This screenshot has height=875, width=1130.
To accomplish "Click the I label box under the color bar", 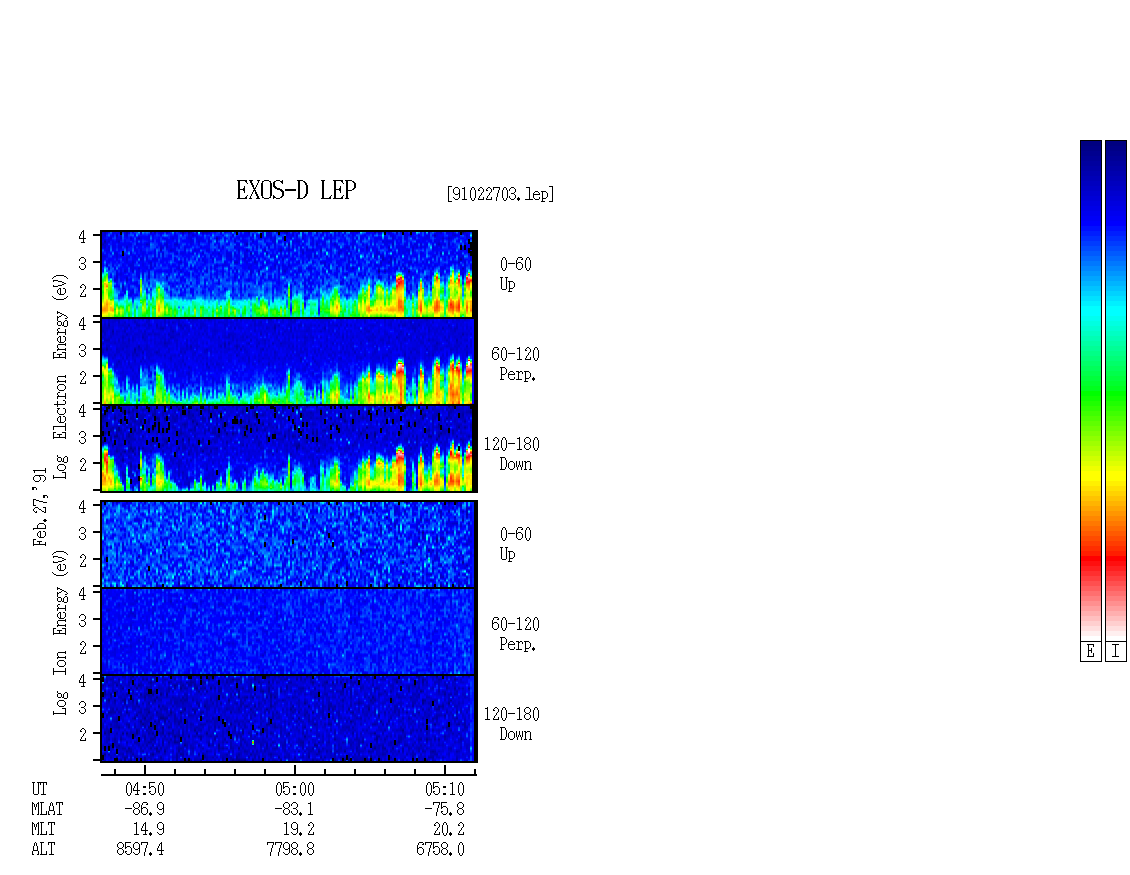I will coord(1116,652).
